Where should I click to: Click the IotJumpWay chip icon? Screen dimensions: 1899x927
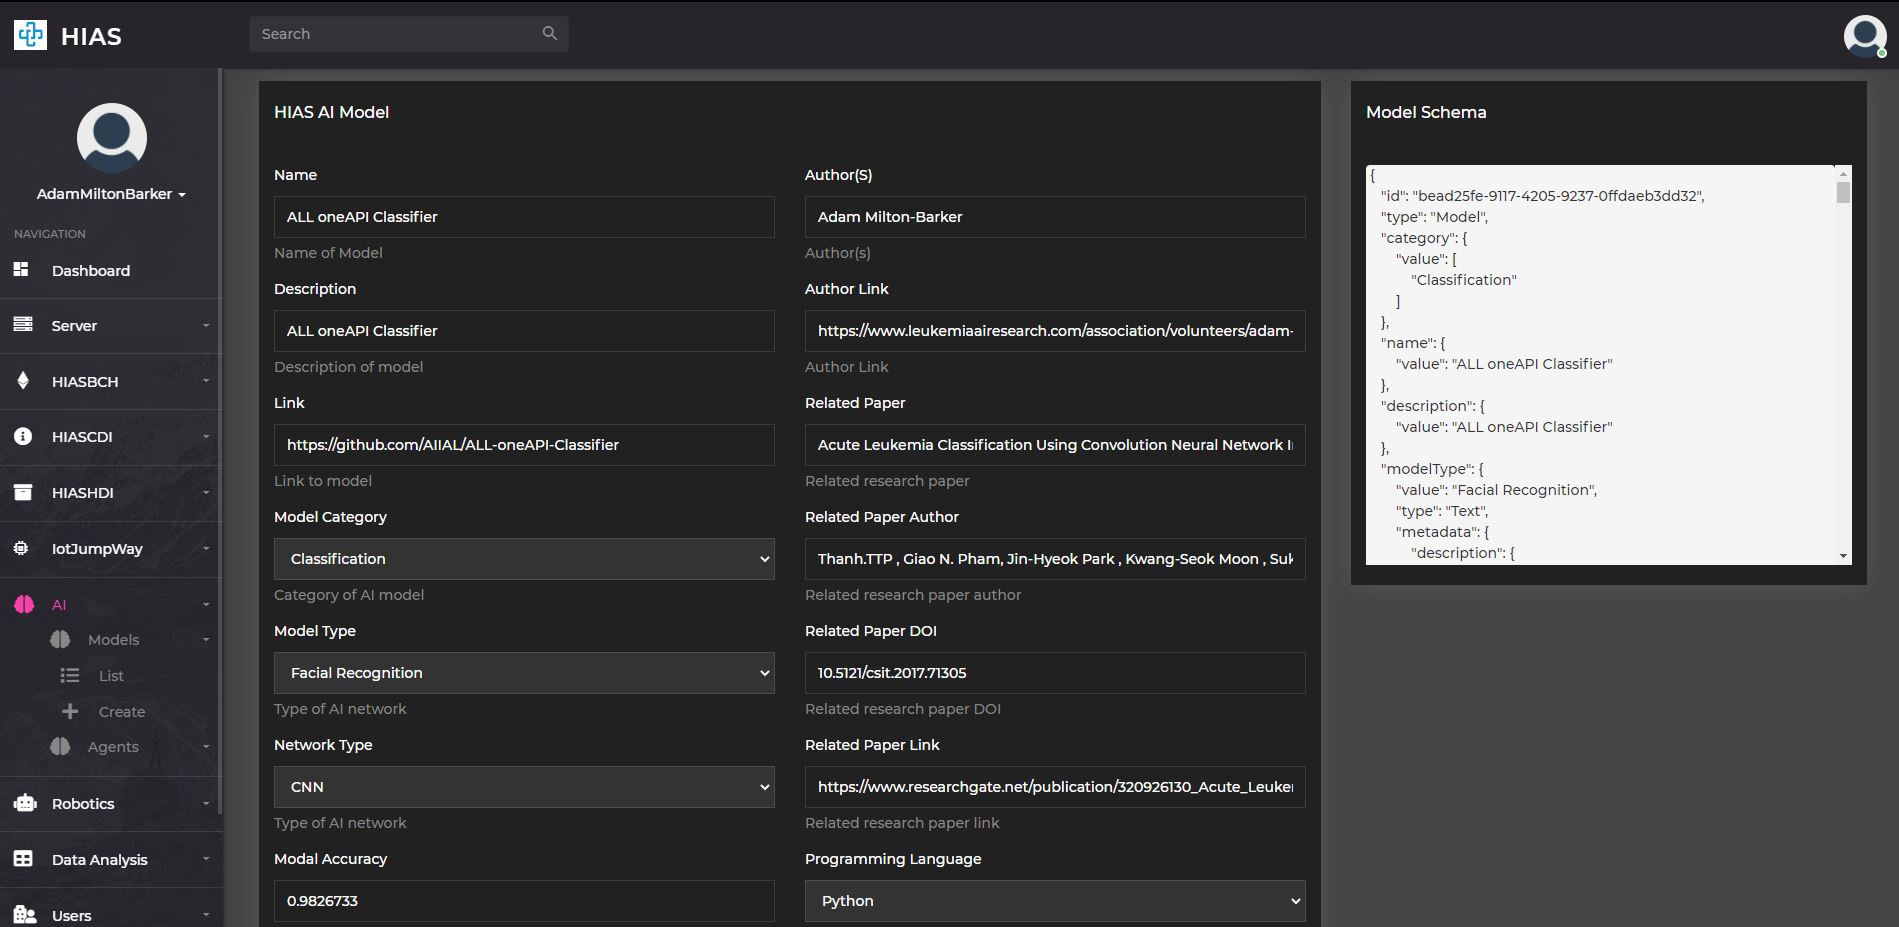21,548
